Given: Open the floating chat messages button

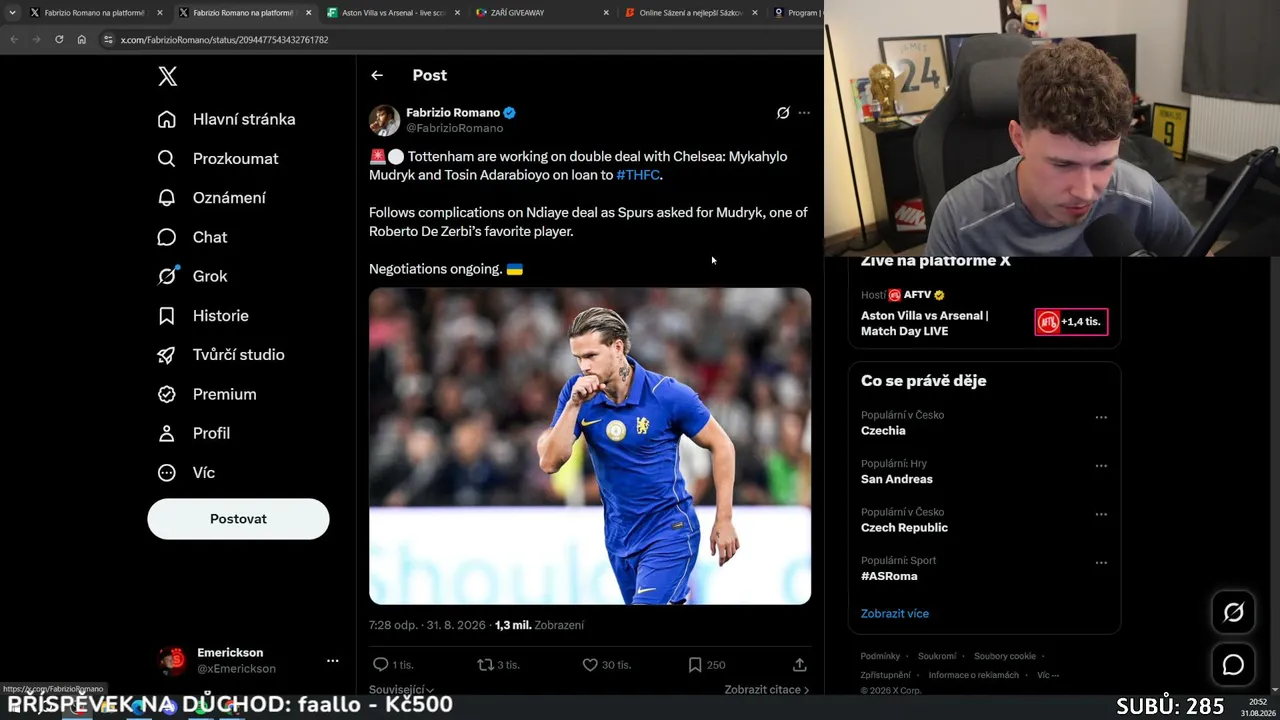Looking at the screenshot, I should pyautogui.click(x=1234, y=664).
